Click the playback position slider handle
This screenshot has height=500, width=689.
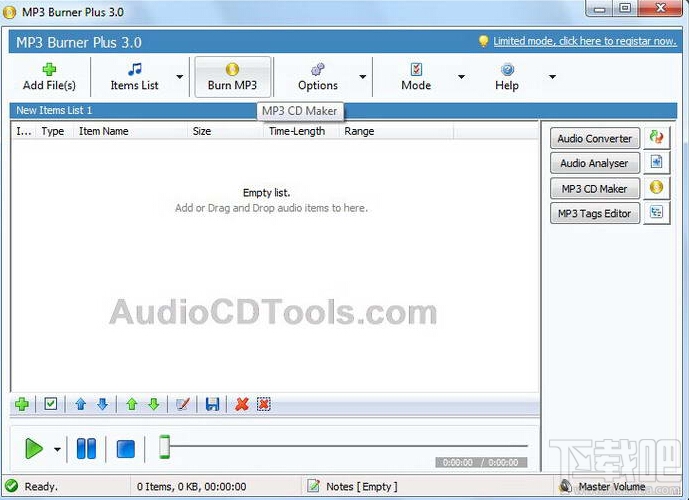164,447
